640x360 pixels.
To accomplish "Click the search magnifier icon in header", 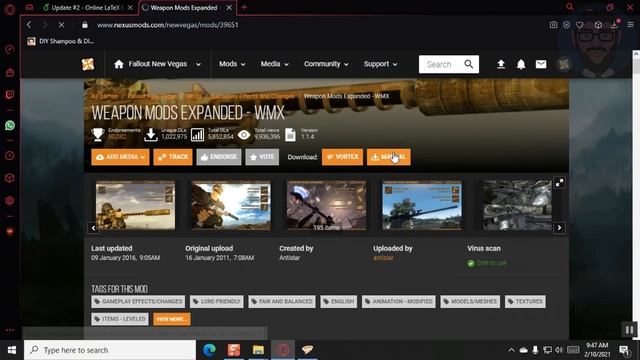I will coord(469,64).
